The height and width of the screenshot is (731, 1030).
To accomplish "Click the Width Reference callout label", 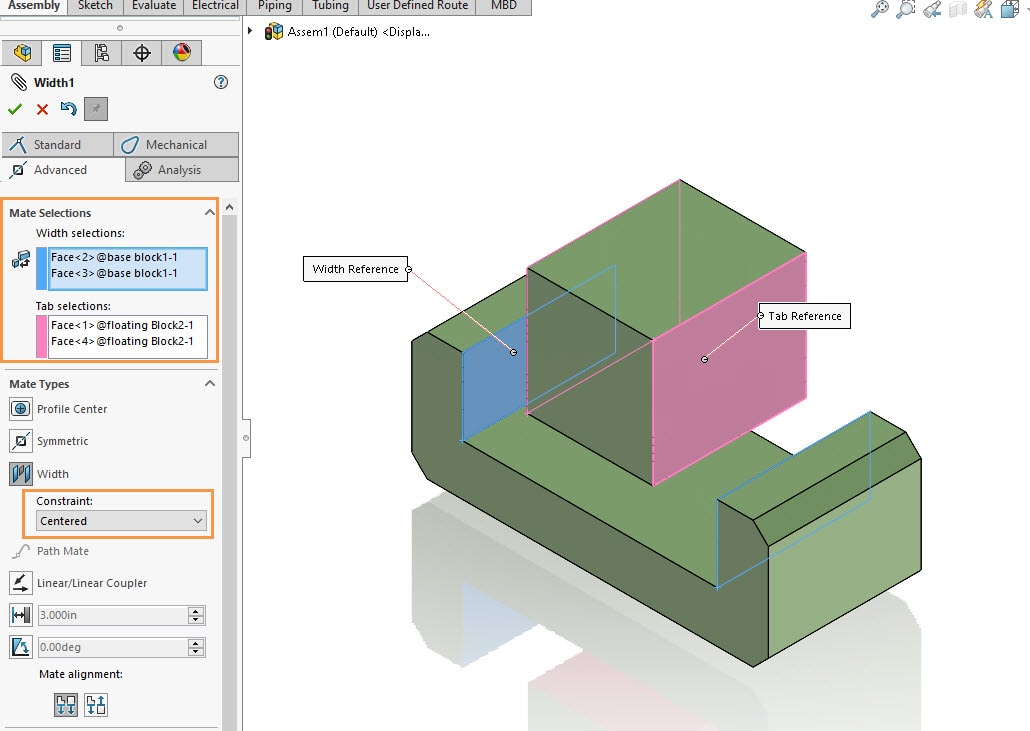I will tap(355, 269).
